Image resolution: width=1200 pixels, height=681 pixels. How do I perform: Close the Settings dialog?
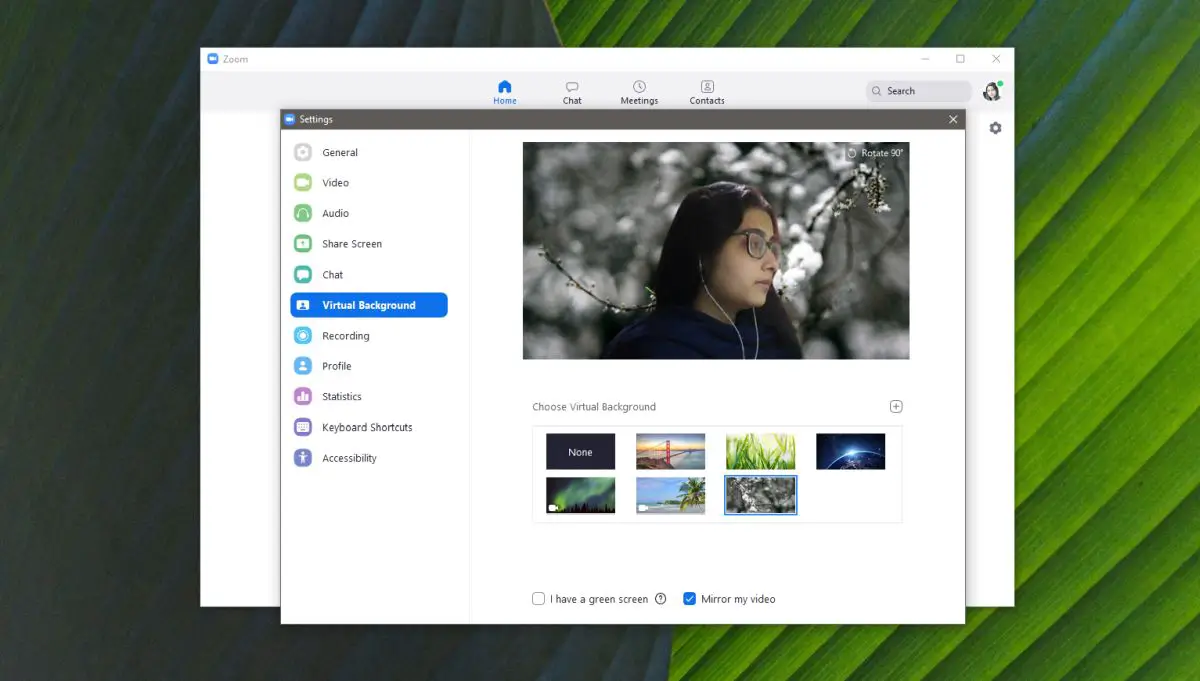tap(953, 119)
